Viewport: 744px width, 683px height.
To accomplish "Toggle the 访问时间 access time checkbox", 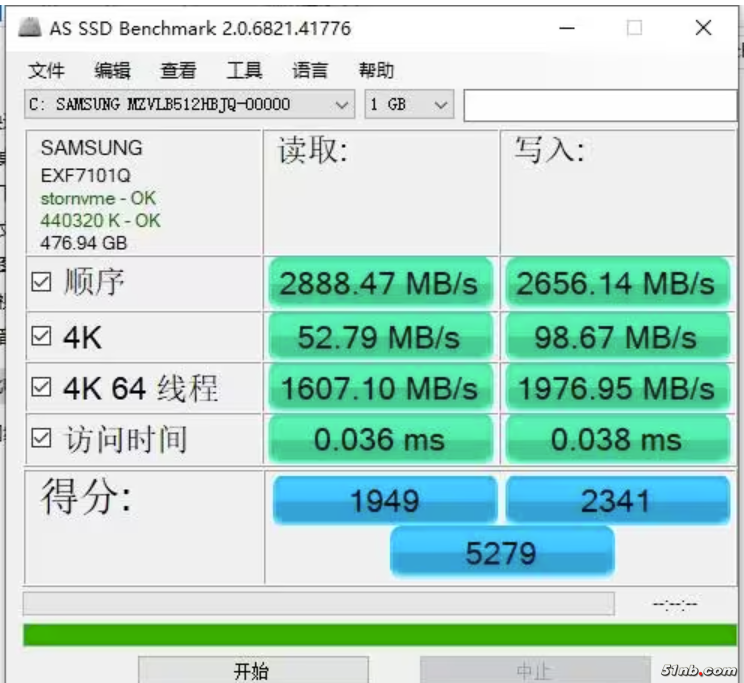I will (x=41, y=438).
